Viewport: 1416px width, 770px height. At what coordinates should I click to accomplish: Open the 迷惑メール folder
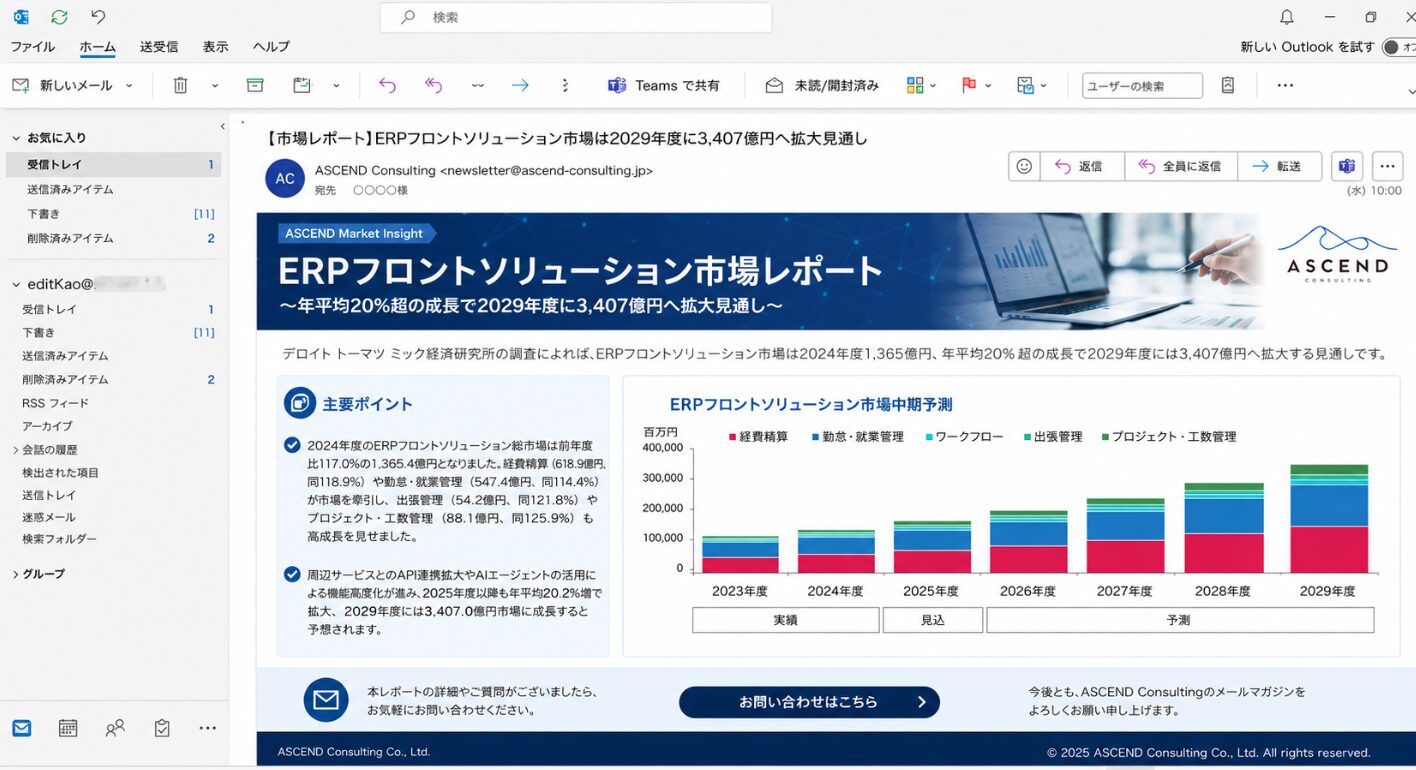pos(49,517)
